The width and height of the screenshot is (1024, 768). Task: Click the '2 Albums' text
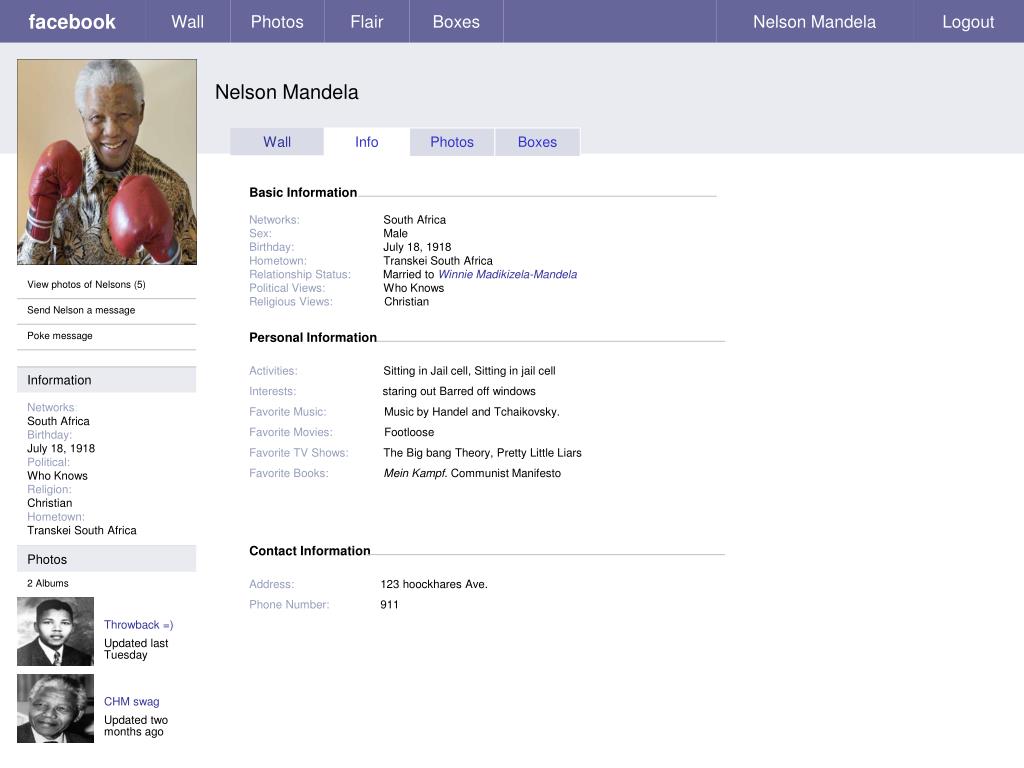coord(48,583)
